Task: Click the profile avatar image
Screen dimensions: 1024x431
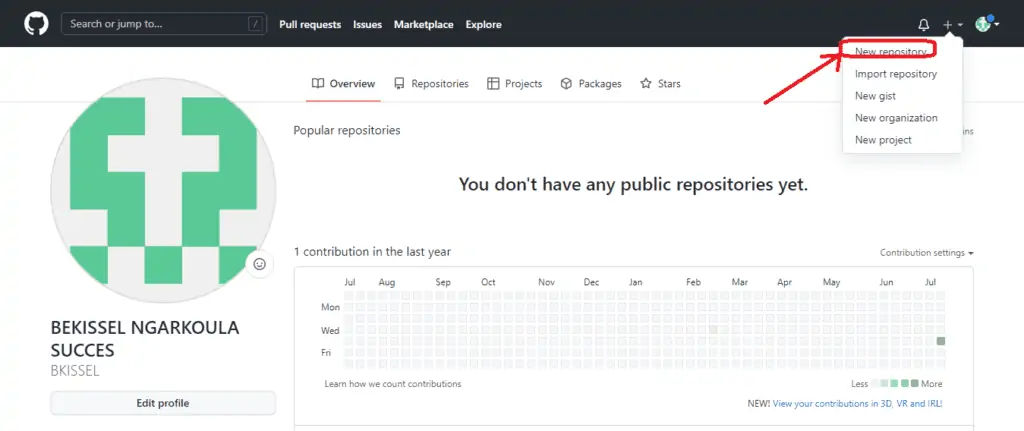Action: click(x=163, y=190)
